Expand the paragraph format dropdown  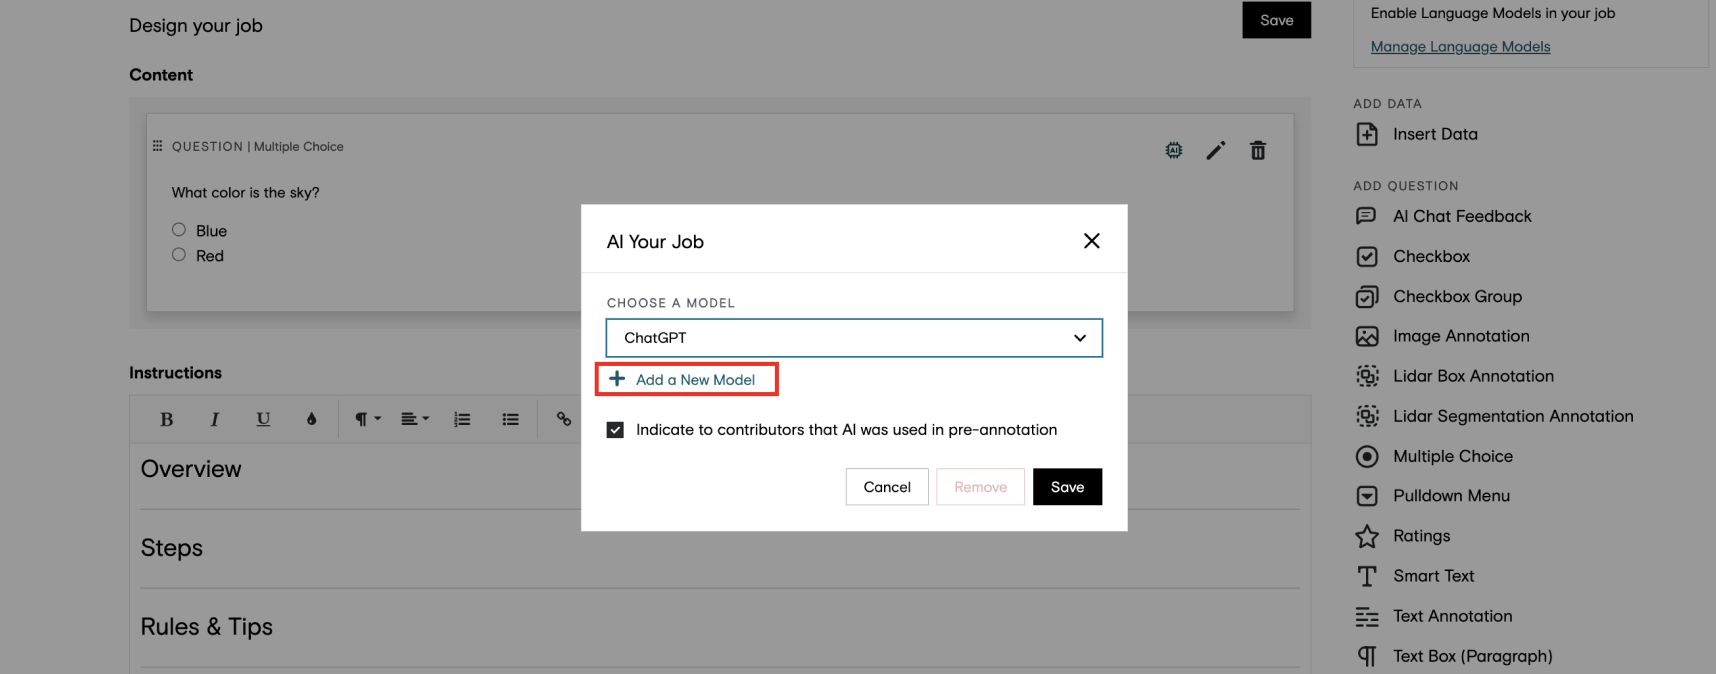(x=367, y=419)
